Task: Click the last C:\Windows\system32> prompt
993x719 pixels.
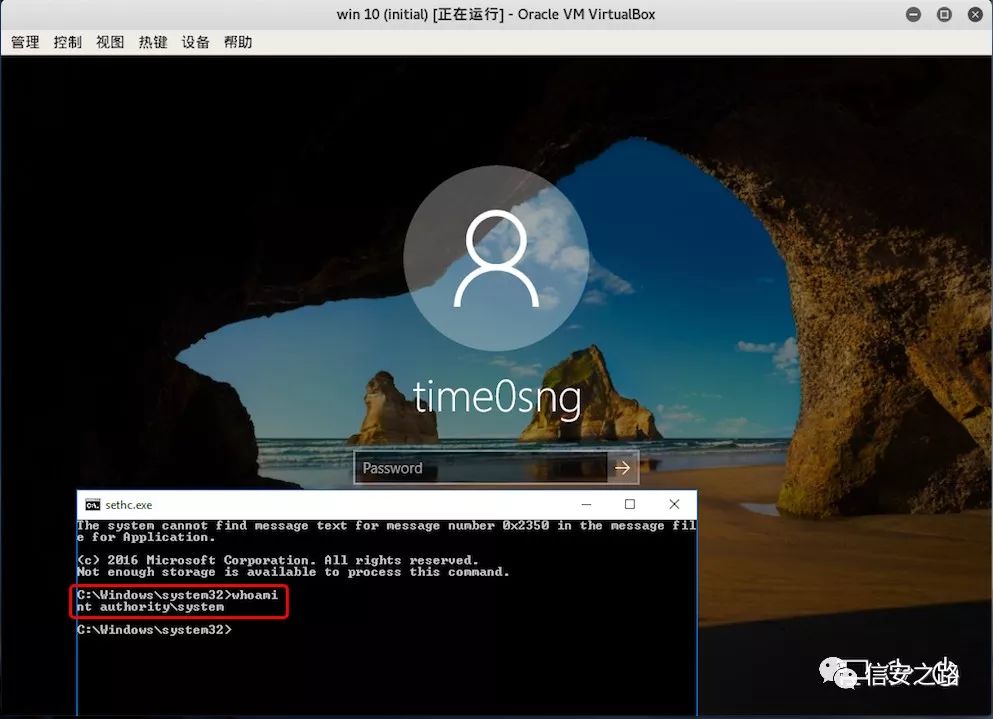Action: [155, 630]
